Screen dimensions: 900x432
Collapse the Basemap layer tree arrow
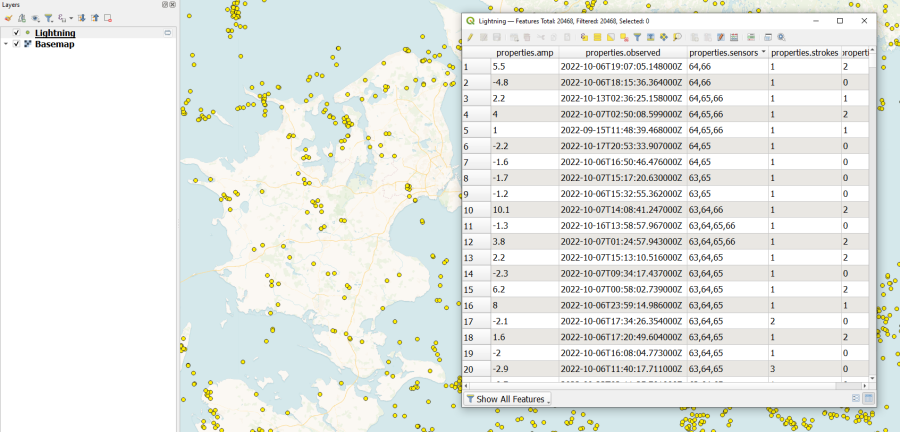(x=6, y=44)
